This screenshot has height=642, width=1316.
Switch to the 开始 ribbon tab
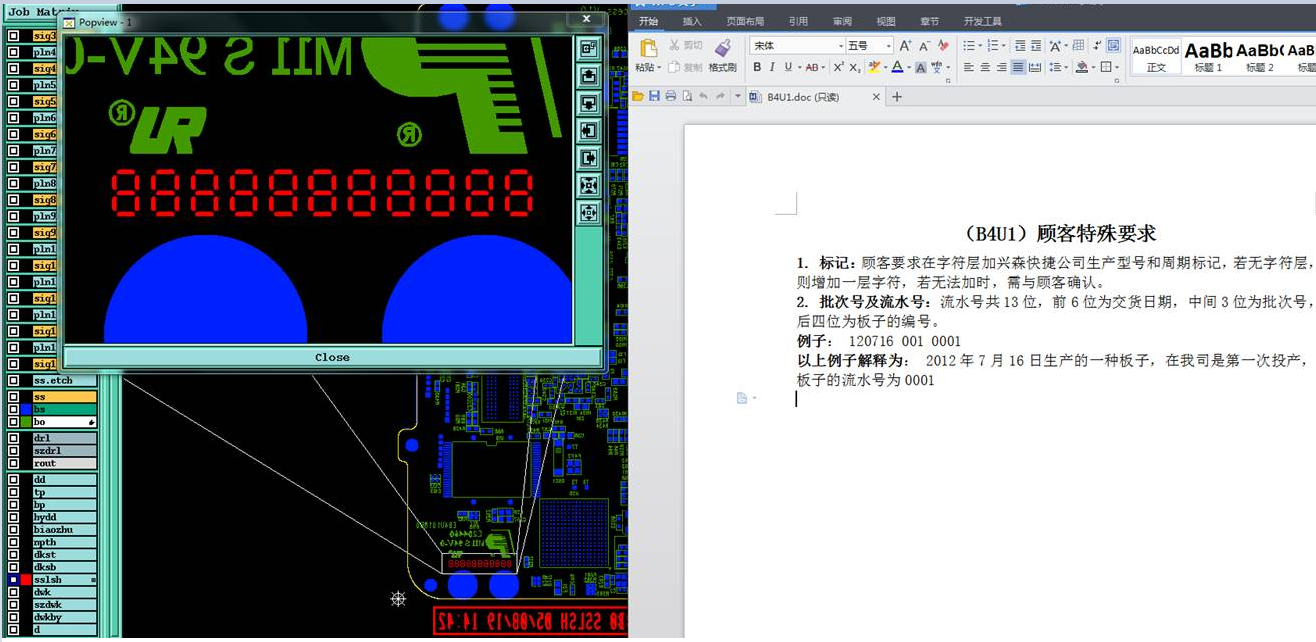tap(648, 22)
